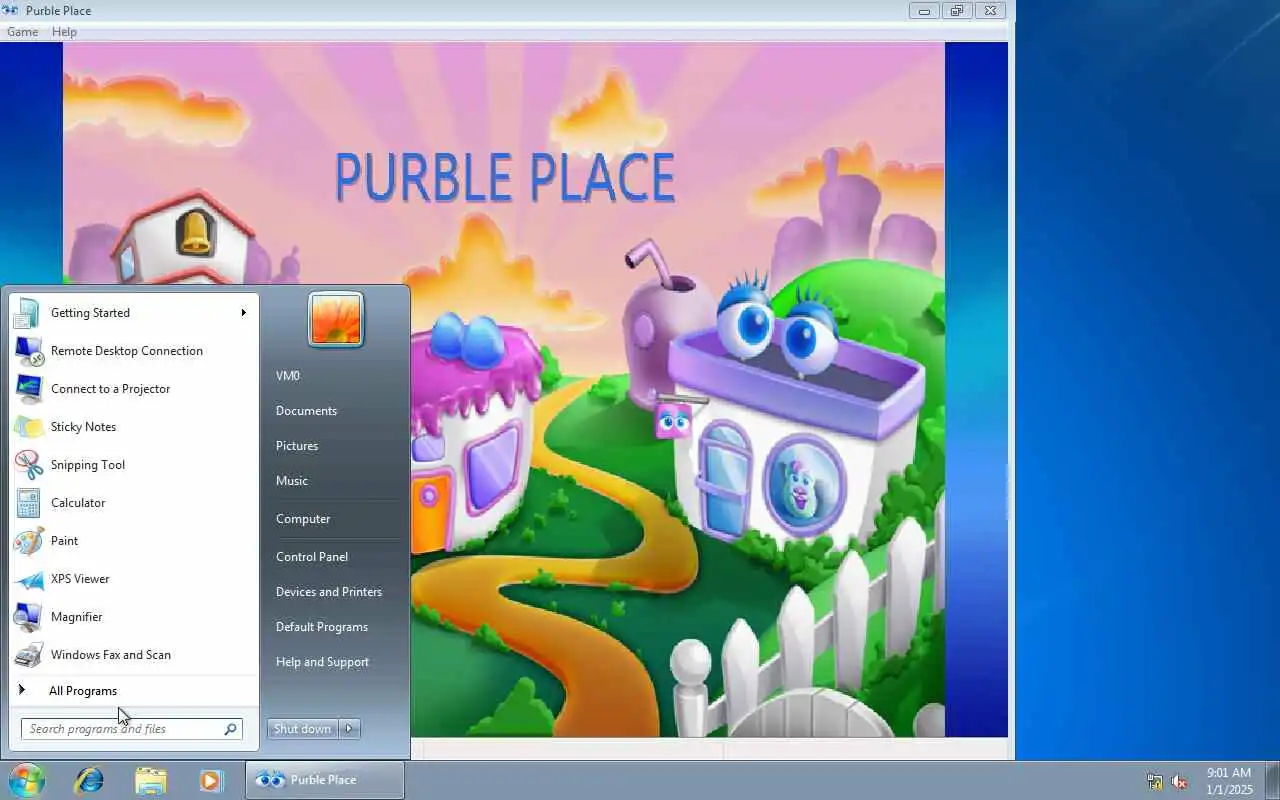Open Control Panel
This screenshot has width=1280, height=800.
tap(312, 557)
